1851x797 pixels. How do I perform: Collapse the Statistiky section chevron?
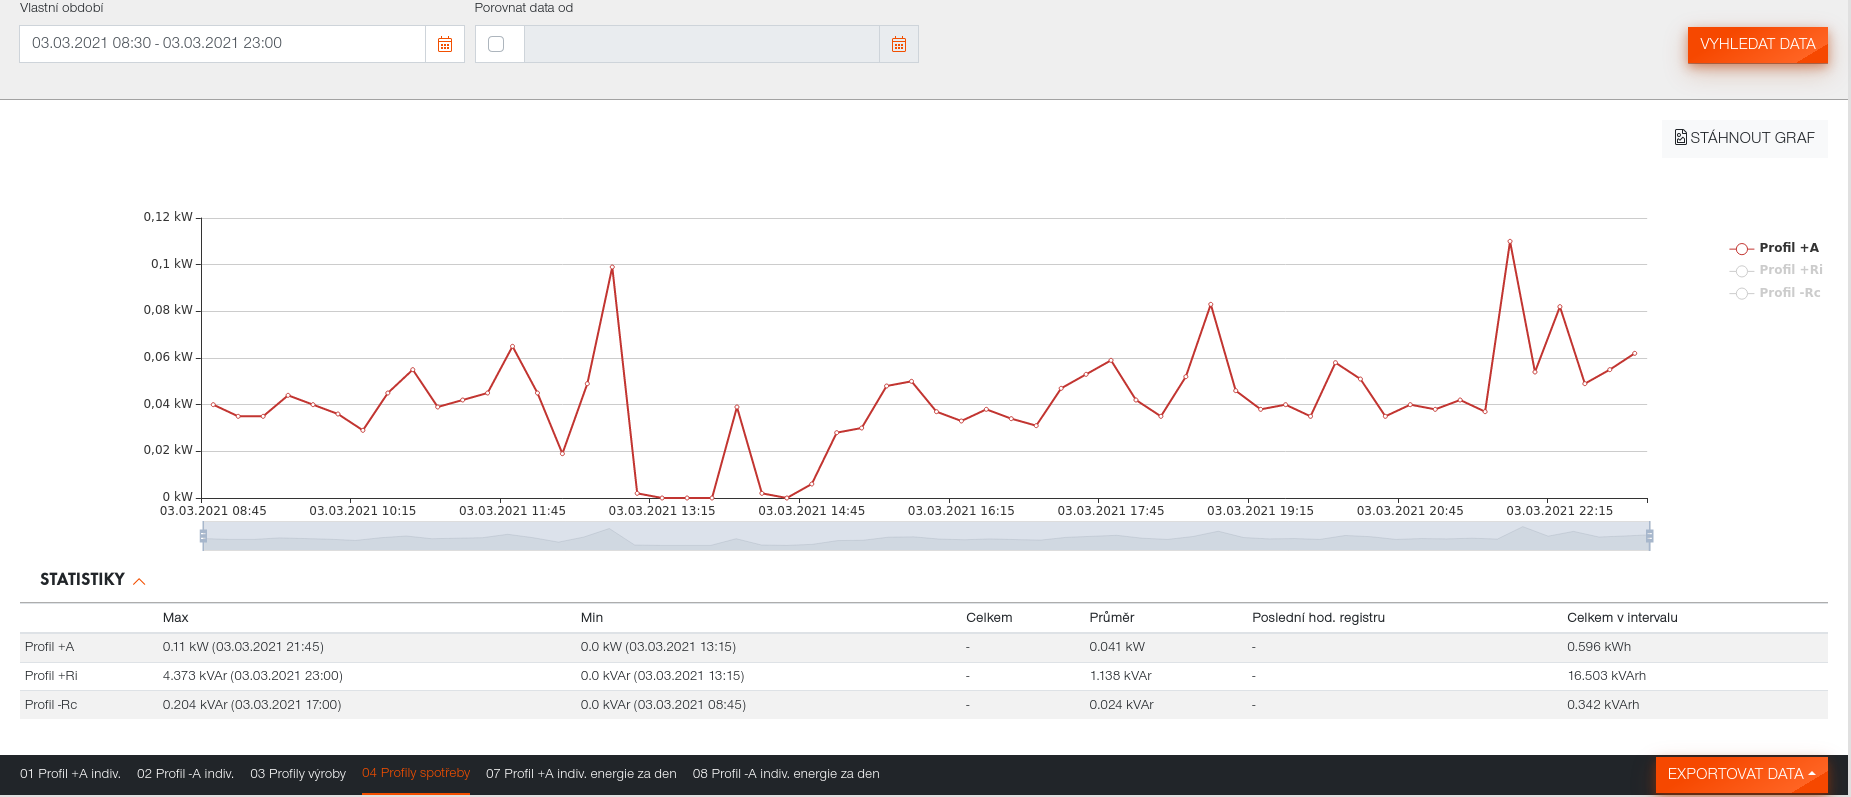coord(139,581)
